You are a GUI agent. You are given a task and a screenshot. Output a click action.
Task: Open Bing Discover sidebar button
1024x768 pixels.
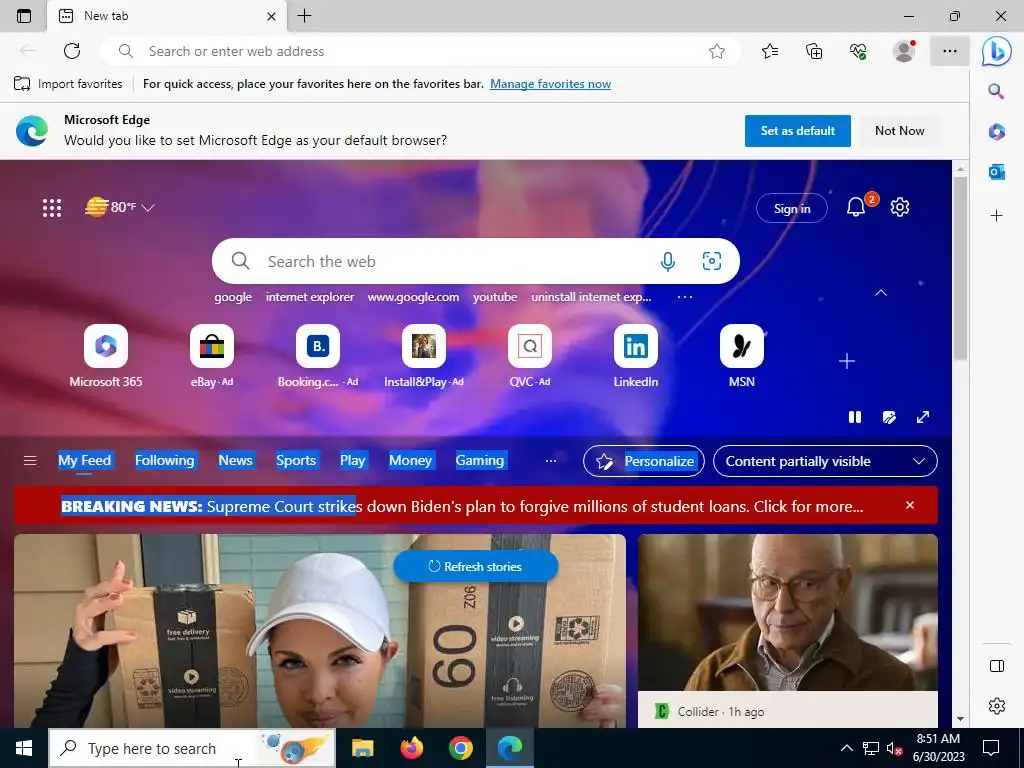(x=997, y=51)
